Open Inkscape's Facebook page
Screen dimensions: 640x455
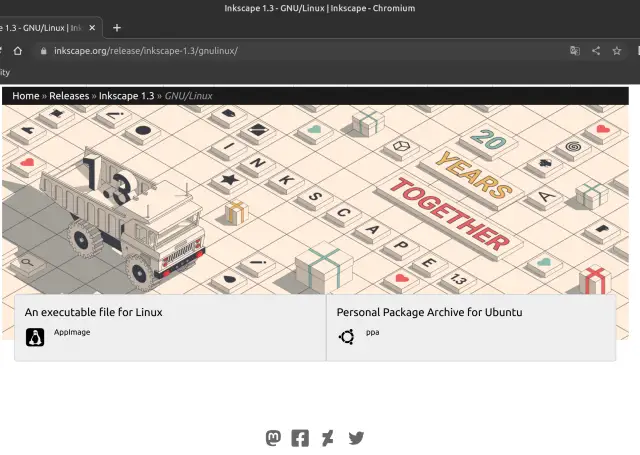pos(300,438)
